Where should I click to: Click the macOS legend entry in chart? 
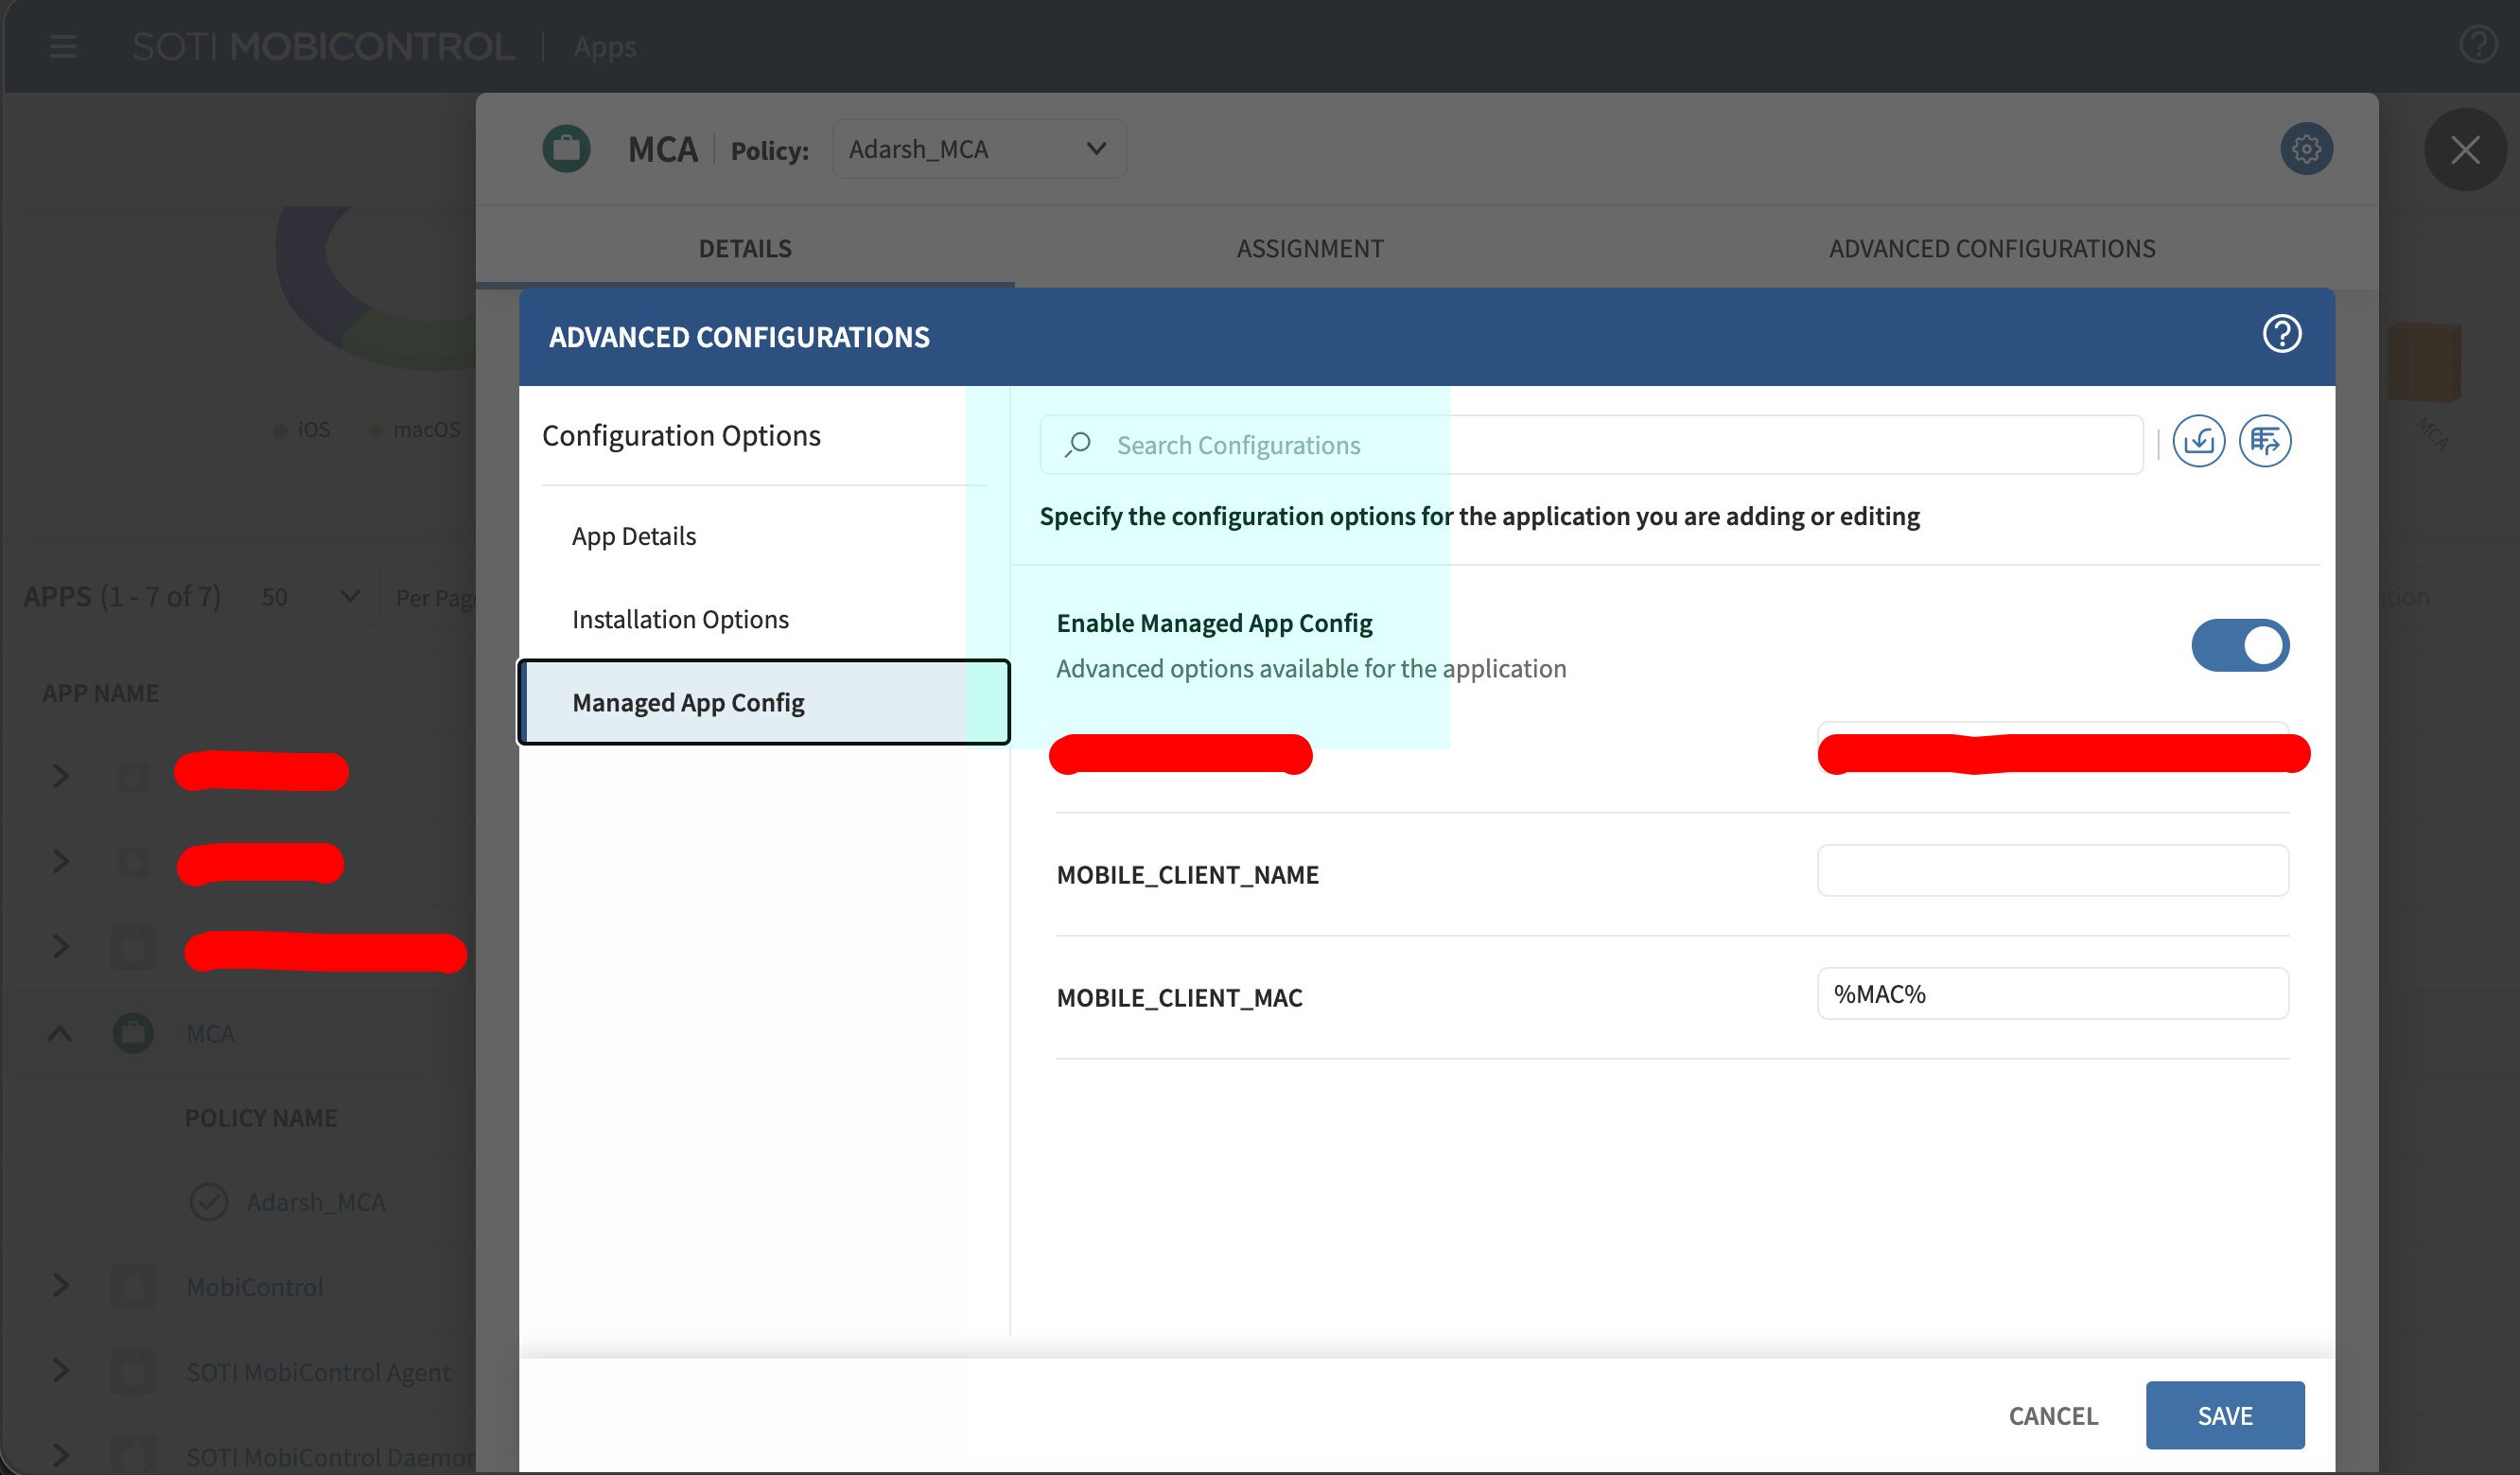pos(415,429)
